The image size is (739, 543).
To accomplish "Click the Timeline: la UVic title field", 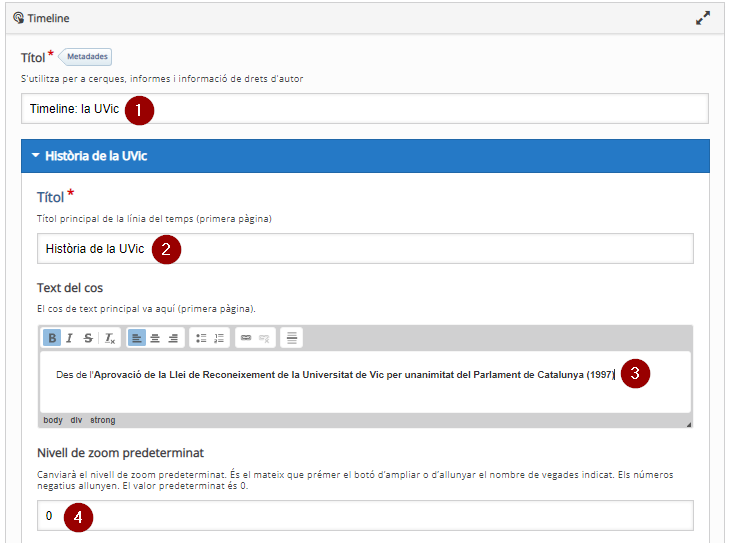I will (x=365, y=109).
